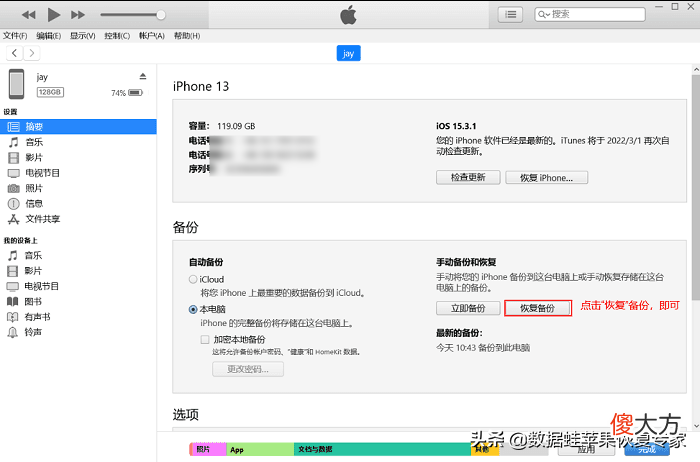Click the 文档与数据 storage bar segment
This screenshot has height=462, width=700.
pos(382,449)
